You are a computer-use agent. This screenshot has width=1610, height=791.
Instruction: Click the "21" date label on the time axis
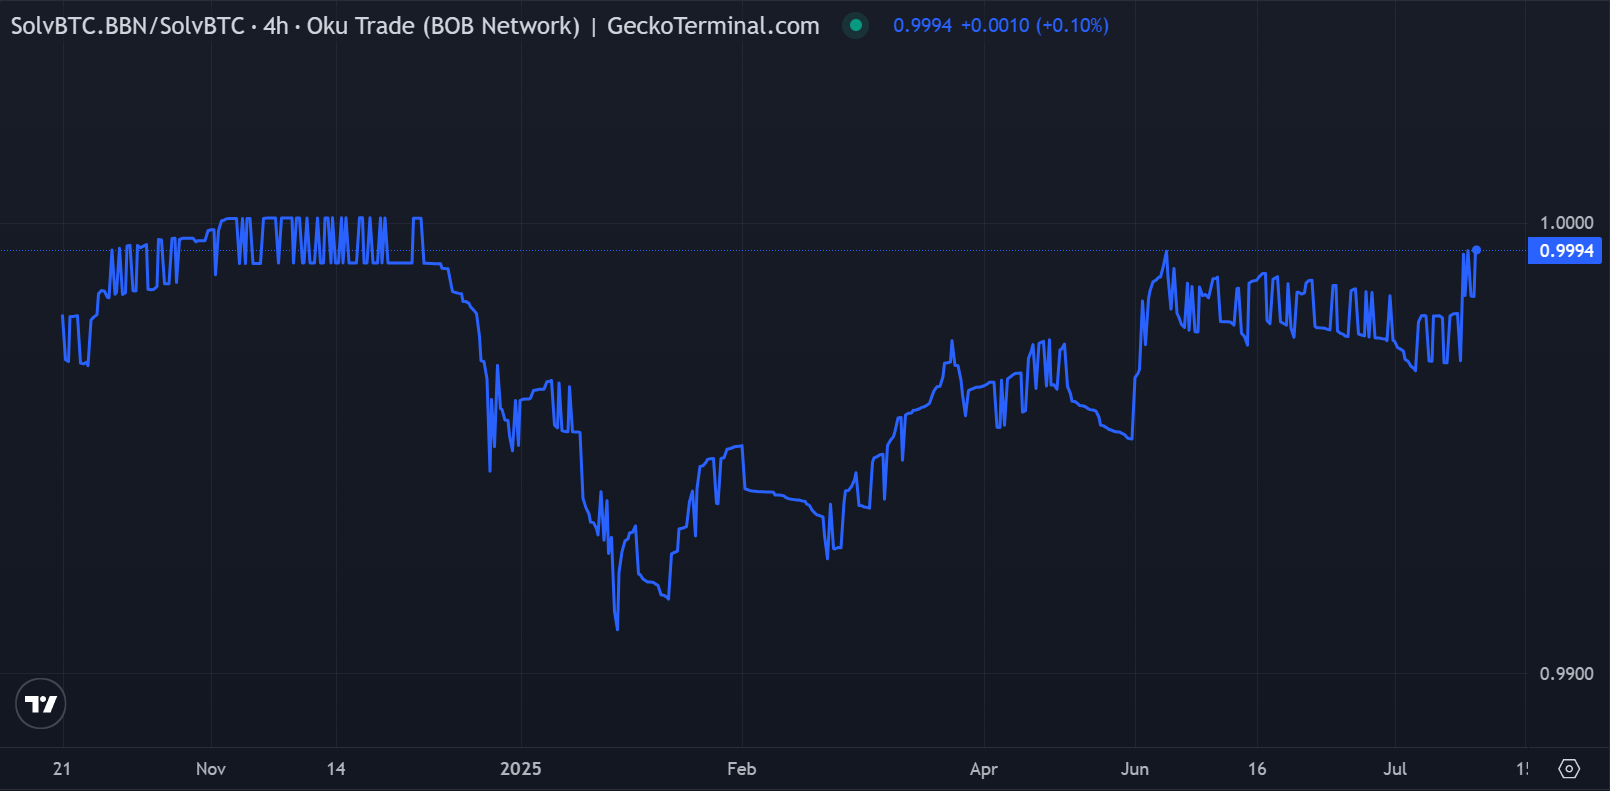62,769
